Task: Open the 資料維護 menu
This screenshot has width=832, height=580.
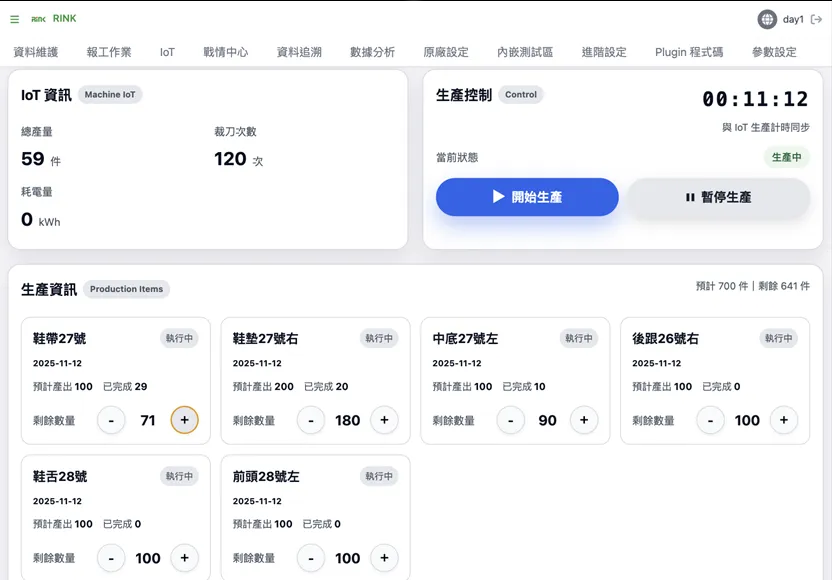Action: click(36, 52)
